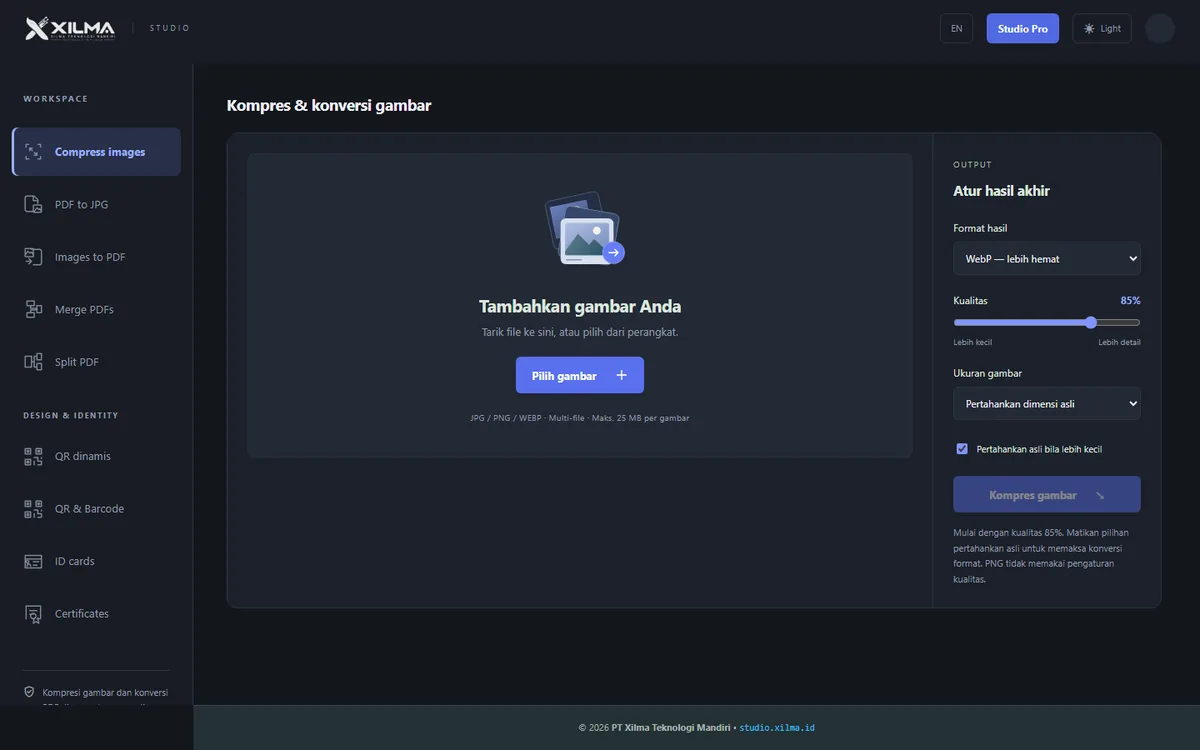Click the Compress images sidebar icon
This screenshot has width=1200, height=750.
coord(33,152)
